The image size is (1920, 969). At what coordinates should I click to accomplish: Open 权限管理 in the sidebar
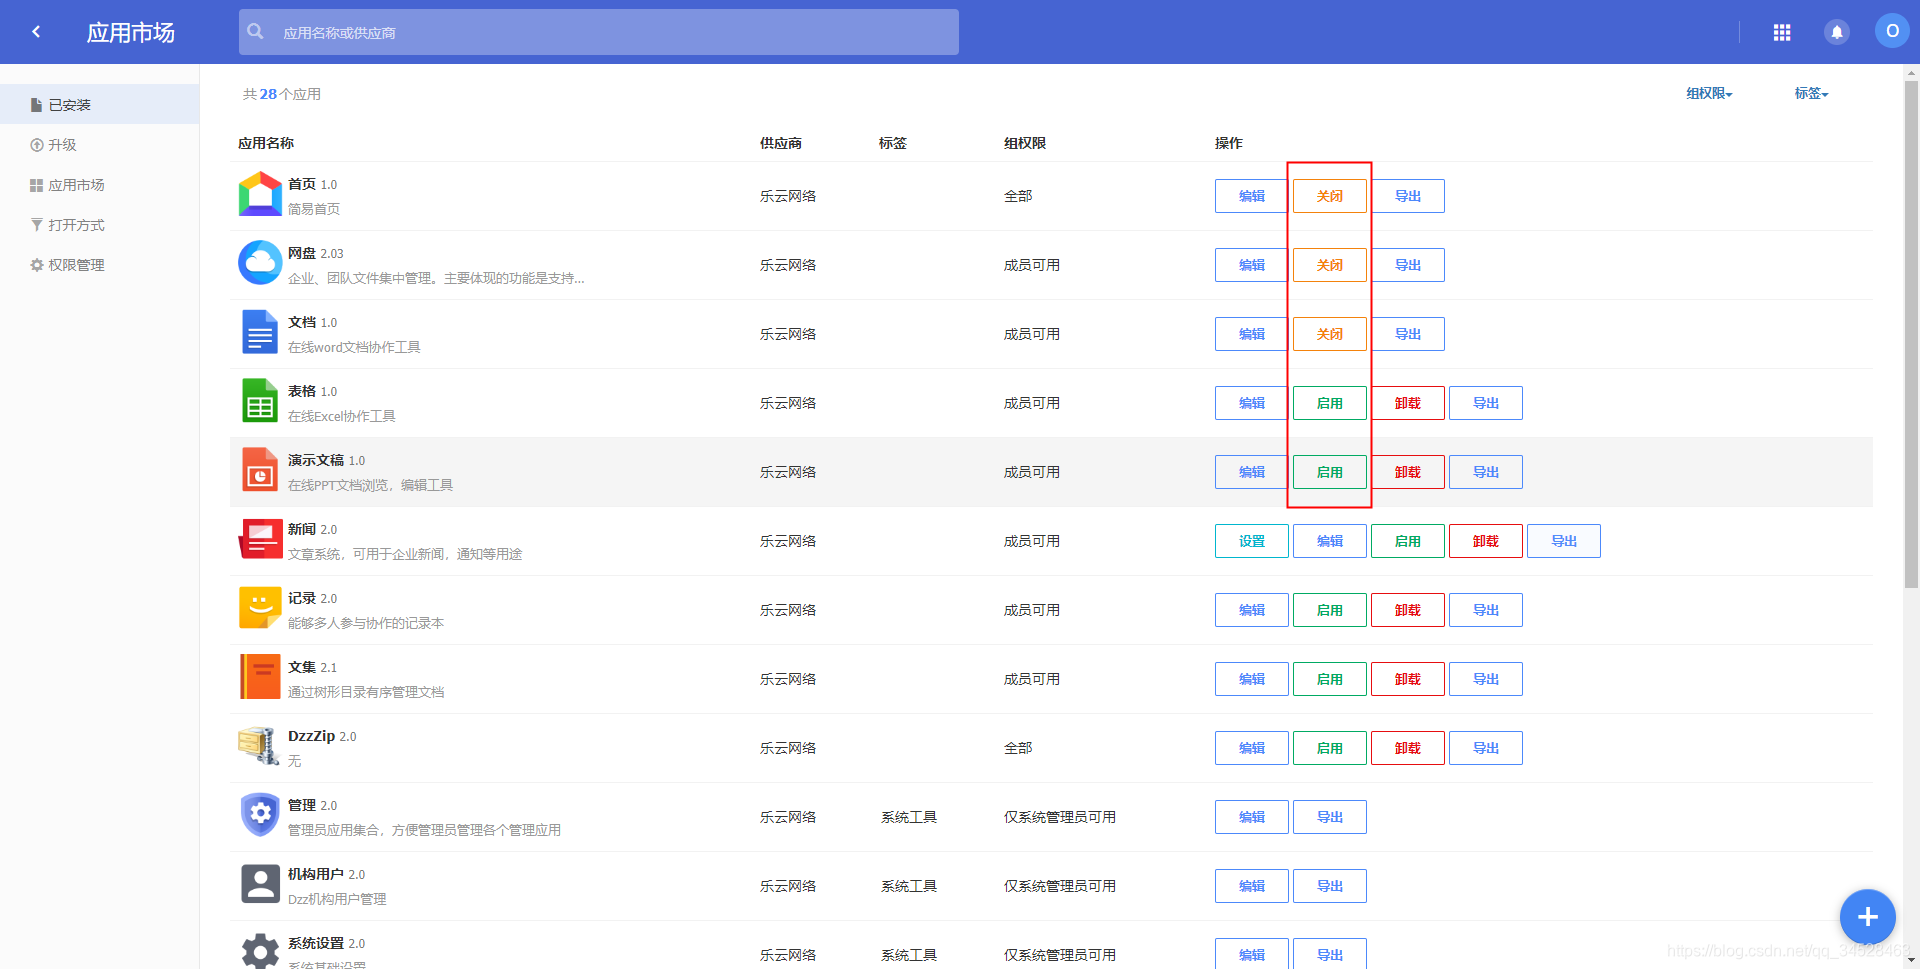pos(99,264)
